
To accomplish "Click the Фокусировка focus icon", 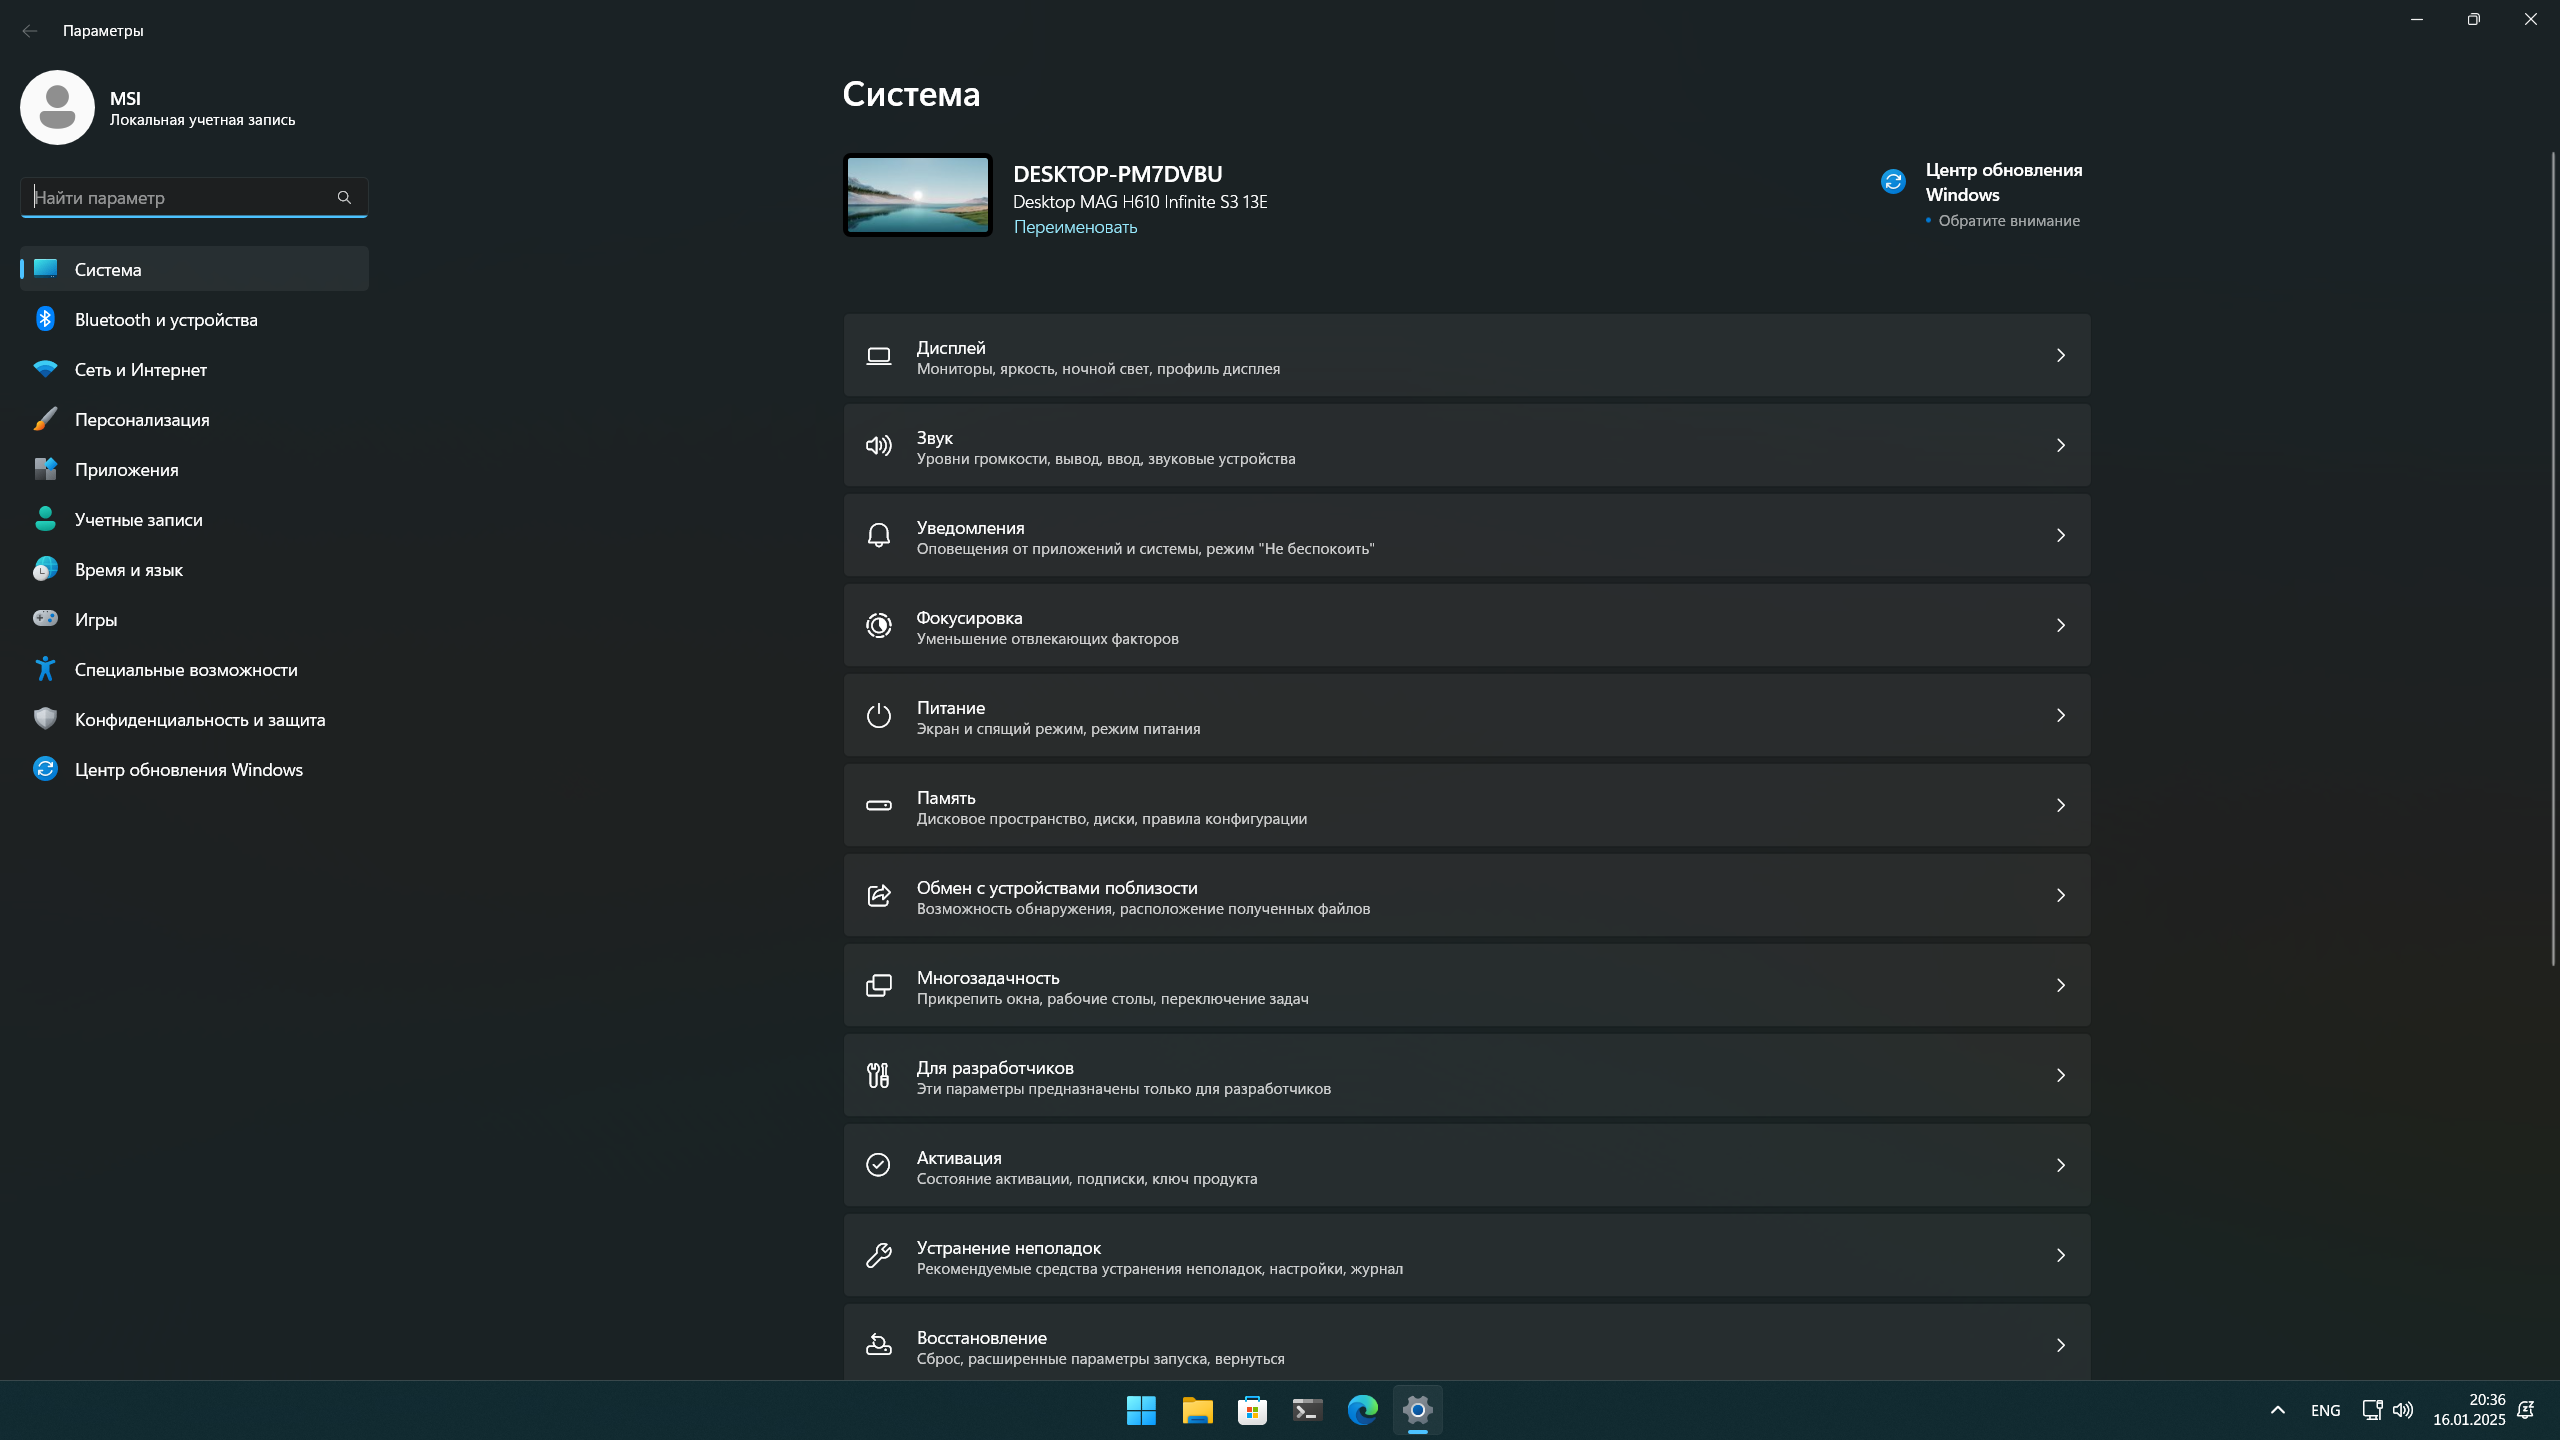I will pyautogui.click(x=879, y=626).
